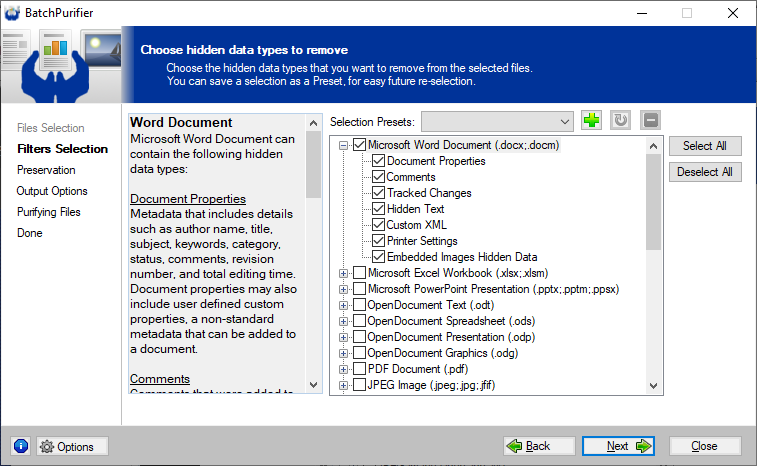
Task: Check Microsoft Excel Workbook checkbox
Action: tap(359, 273)
